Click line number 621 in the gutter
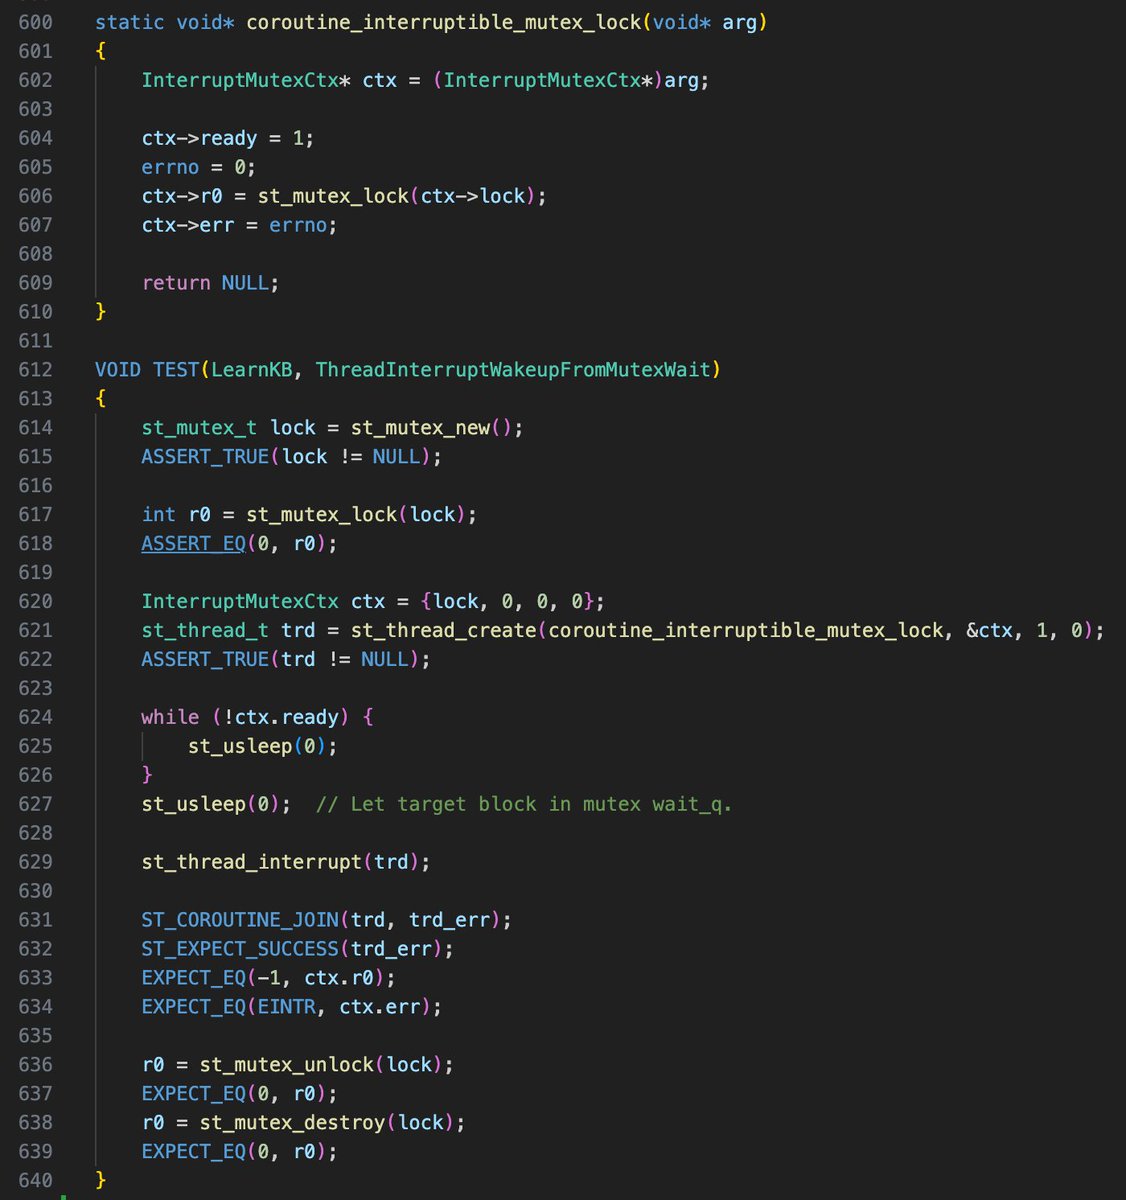Screen dimensions: 1126x1200 pyautogui.click(x=35, y=630)
